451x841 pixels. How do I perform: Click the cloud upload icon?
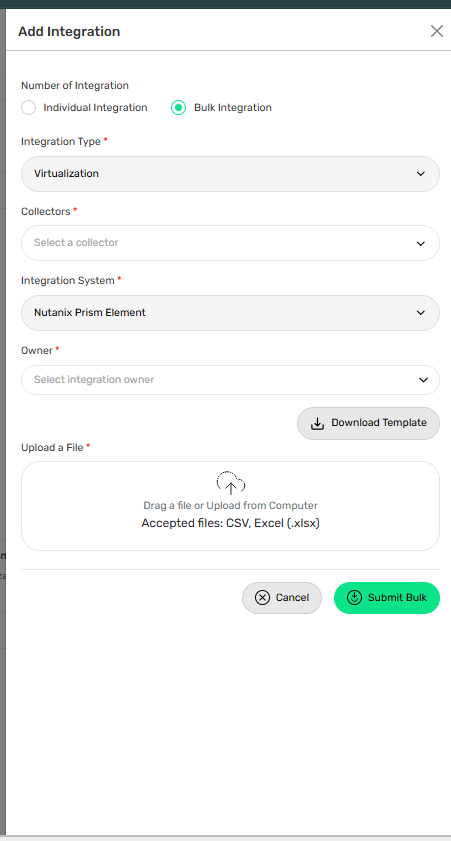[x=231, y=483]
